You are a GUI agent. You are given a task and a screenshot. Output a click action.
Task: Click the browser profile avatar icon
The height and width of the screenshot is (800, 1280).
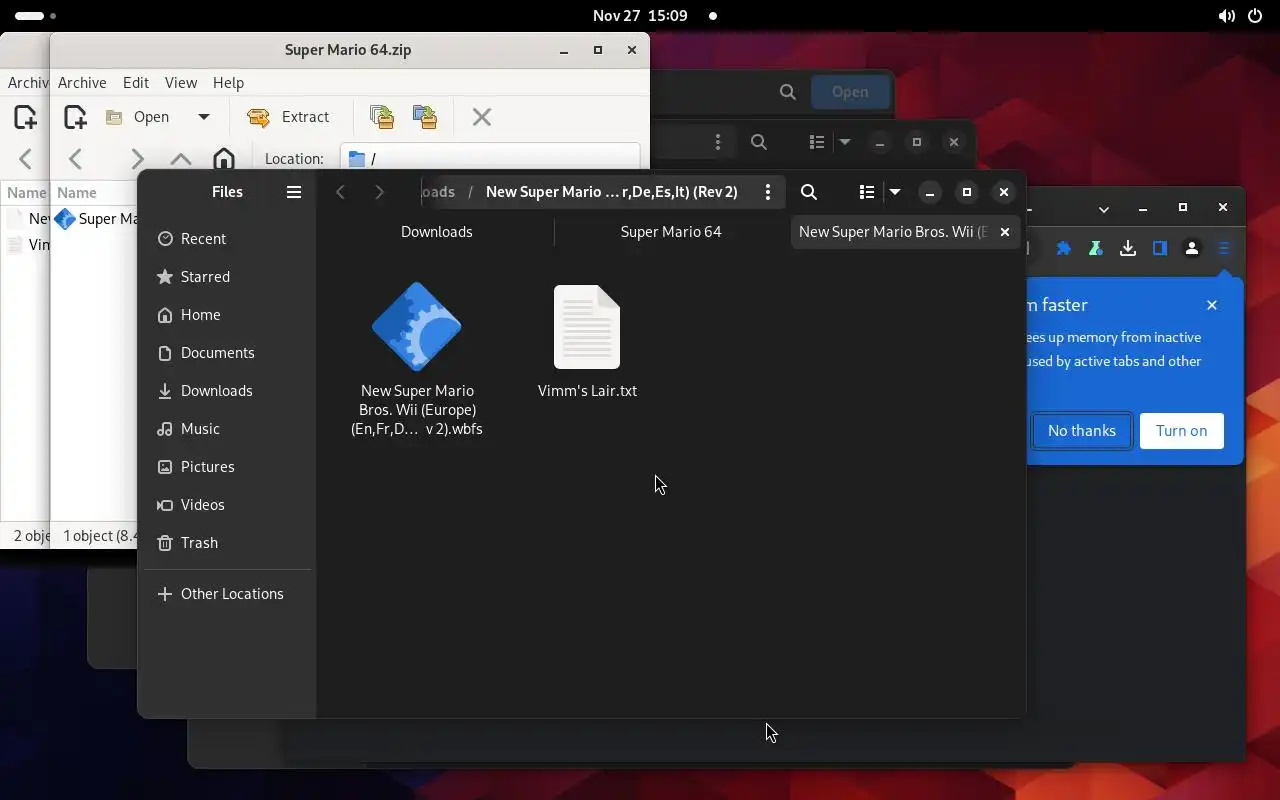click(x=1192, y=248)
